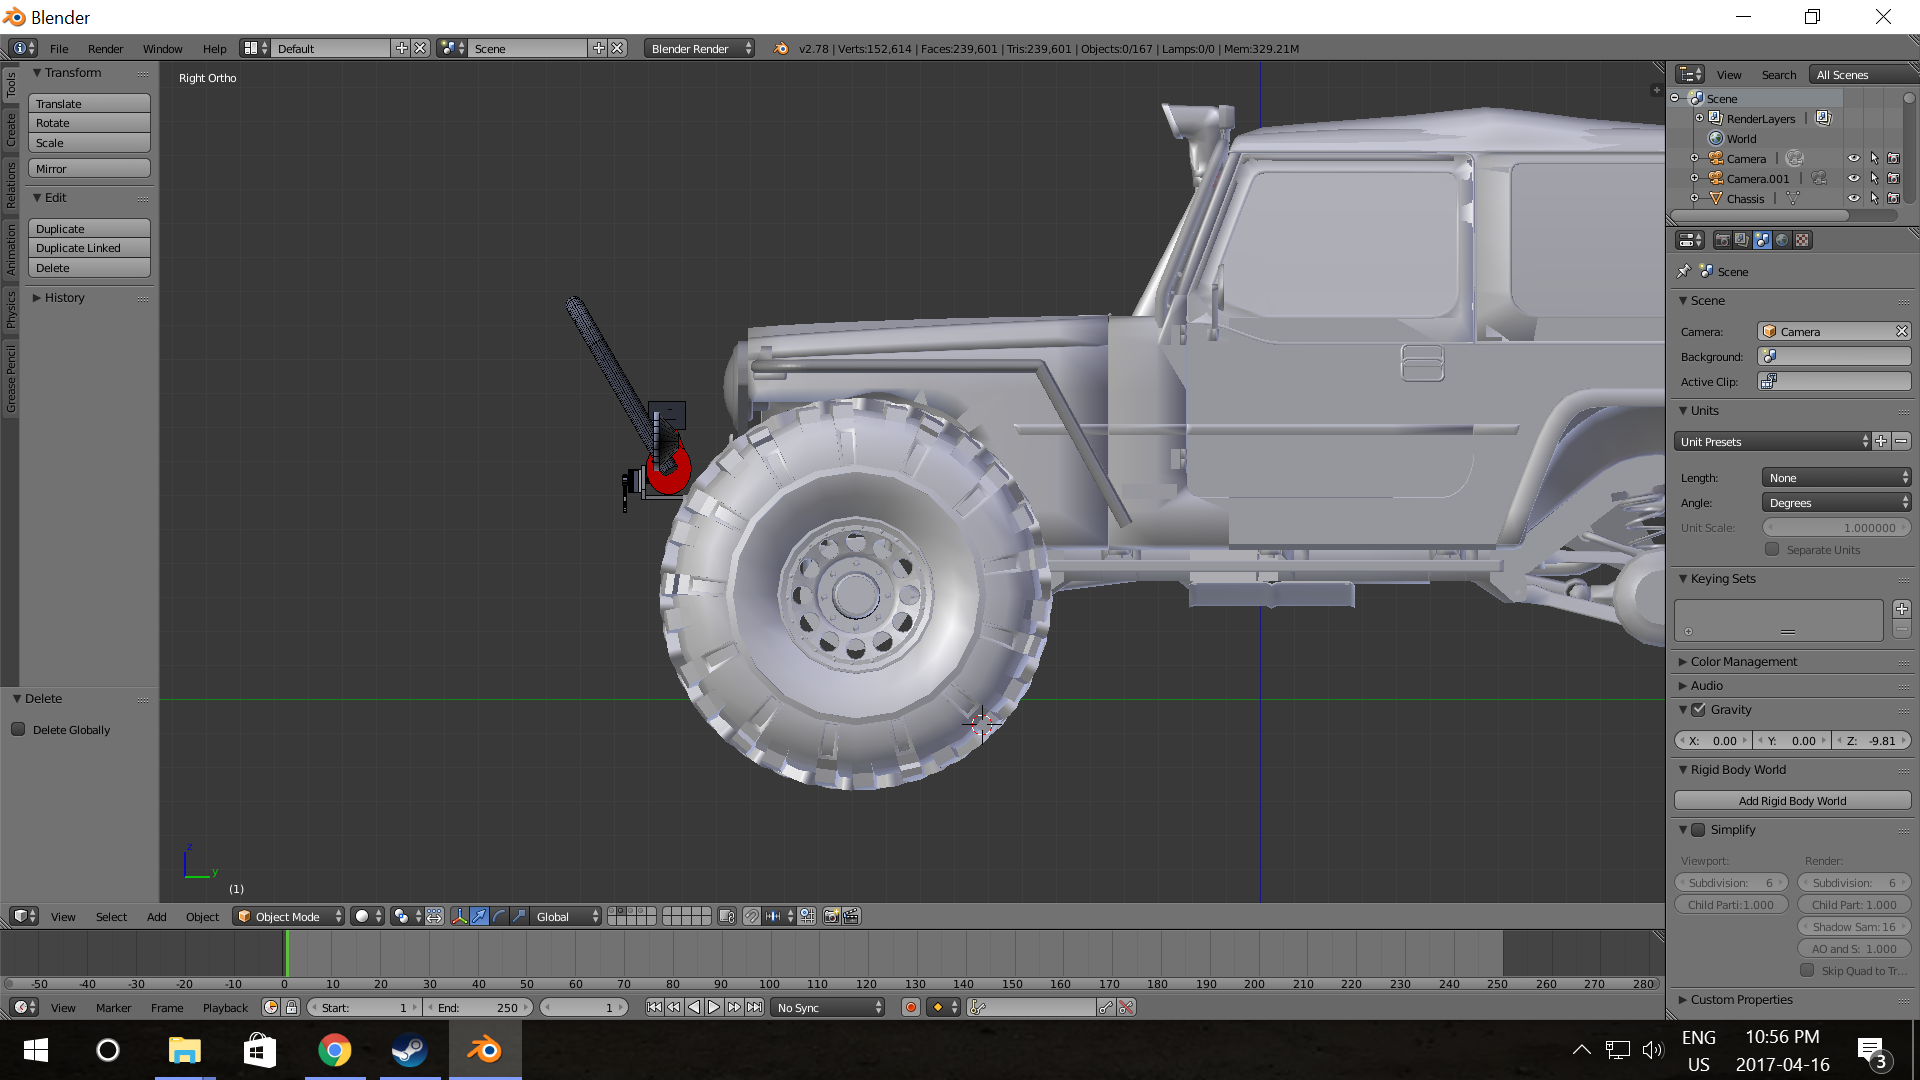The width and height of the screenshot is (1920, 1080).
Task: Click the auto keyframe record button
Action: tap(910, 1007)
